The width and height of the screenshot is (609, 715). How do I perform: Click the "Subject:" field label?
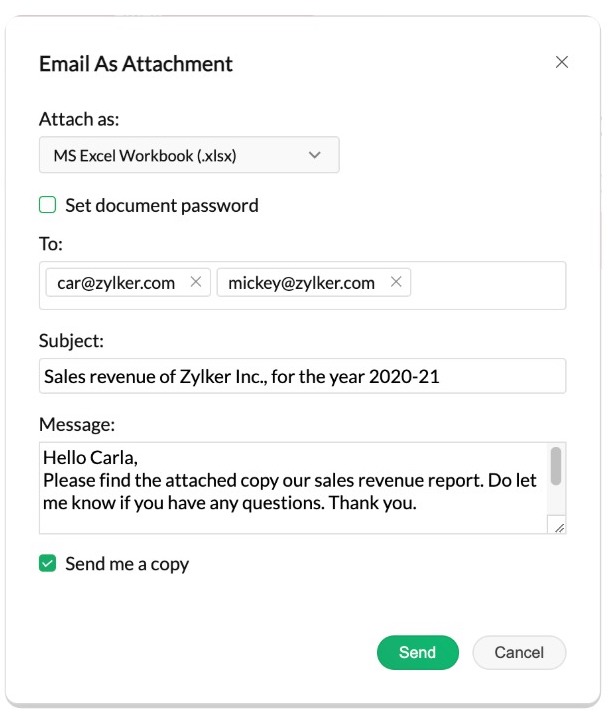[71, 340]
